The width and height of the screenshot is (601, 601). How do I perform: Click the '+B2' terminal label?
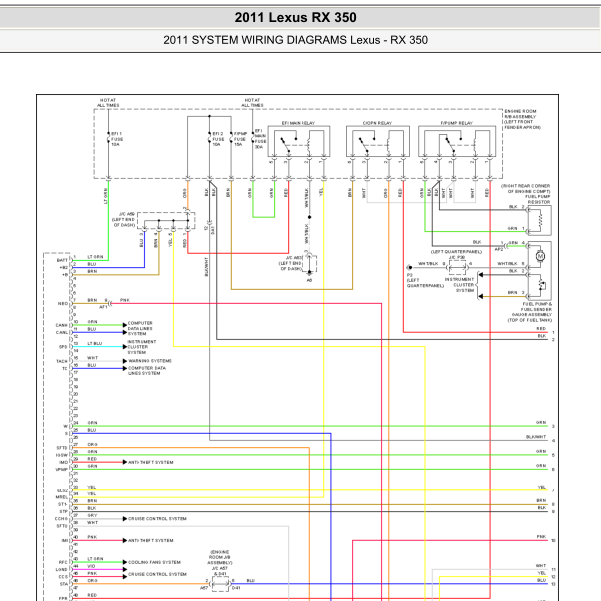click(64, 268)
